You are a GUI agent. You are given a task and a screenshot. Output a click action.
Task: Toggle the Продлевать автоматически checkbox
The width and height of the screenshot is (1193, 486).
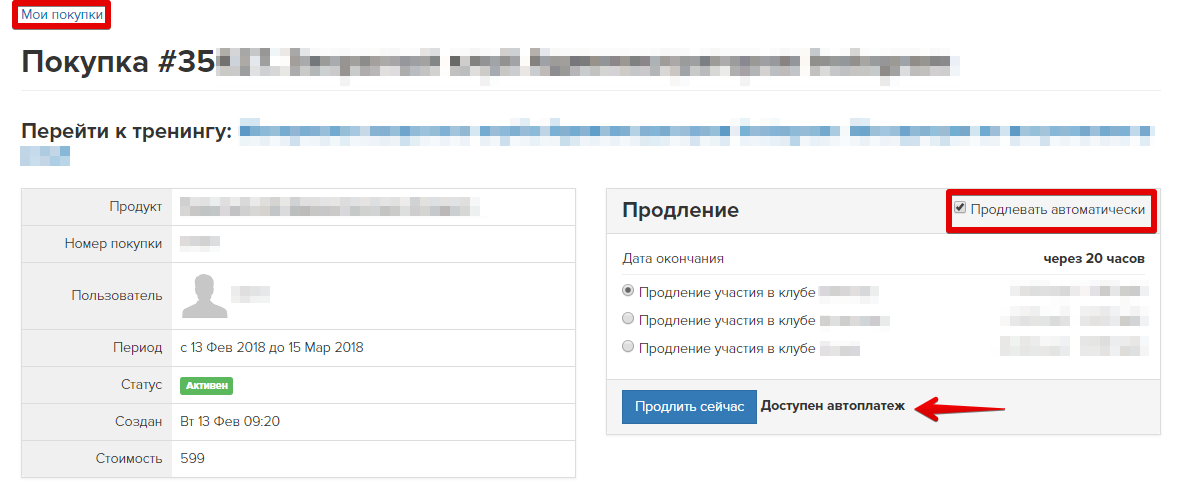[x=960, y=209]
